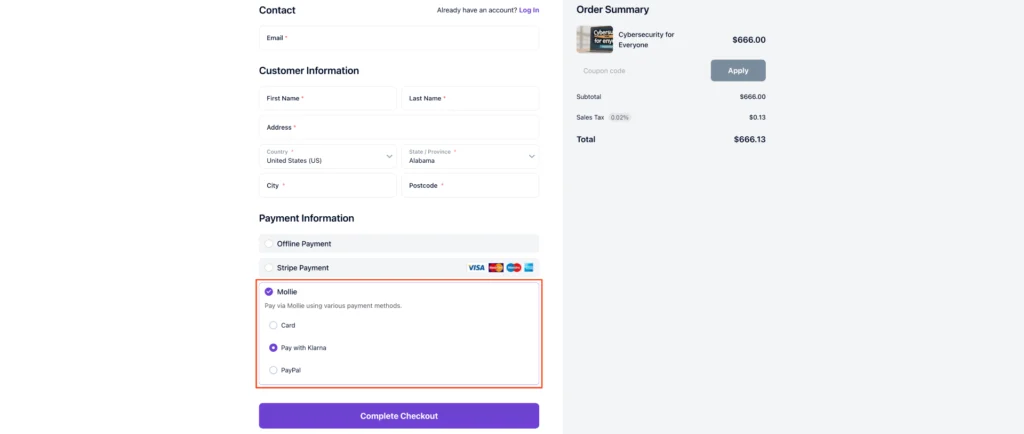Select the Mollie payment option
Viewport: 1024px width, 434px height.
268,292
